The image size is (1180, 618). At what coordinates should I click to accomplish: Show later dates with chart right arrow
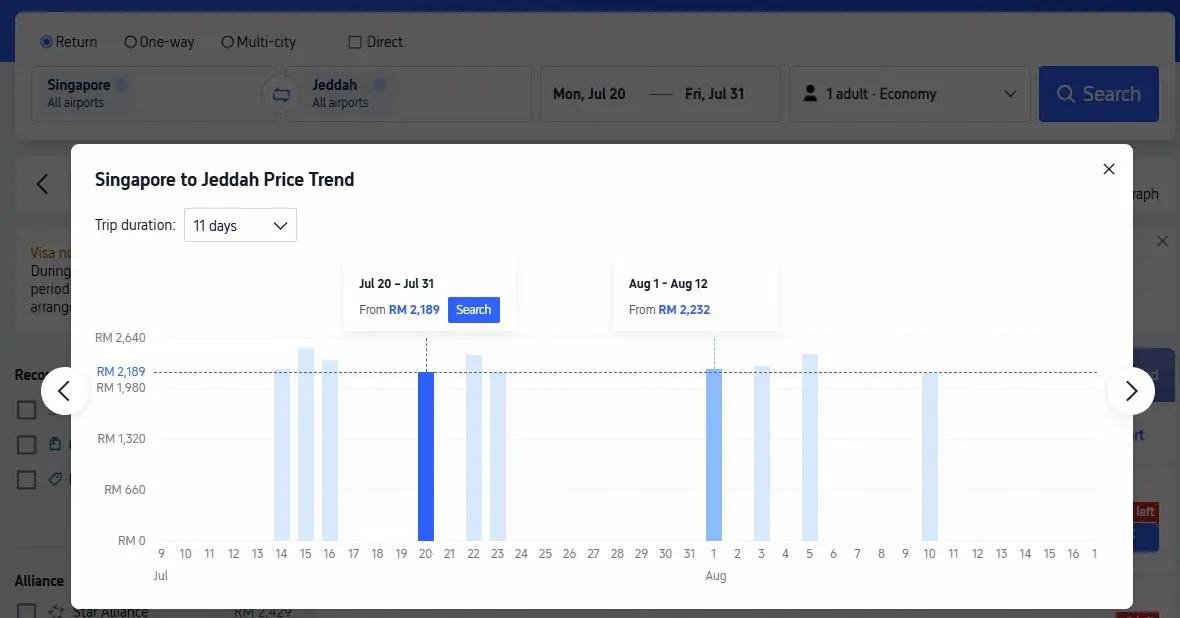pos(1130,391)
